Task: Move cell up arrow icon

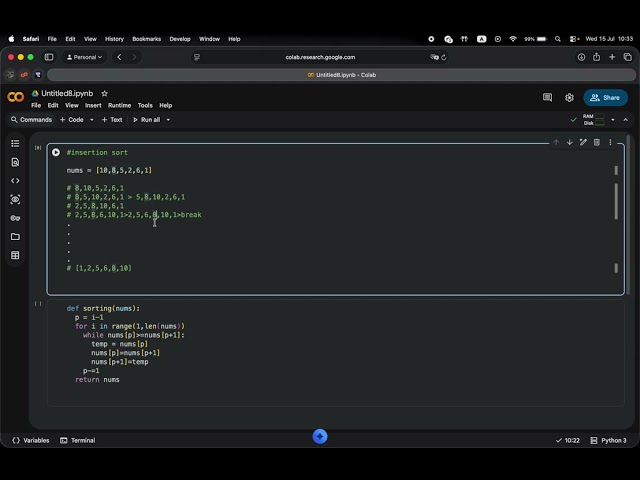Action: (x=556, y=142)
